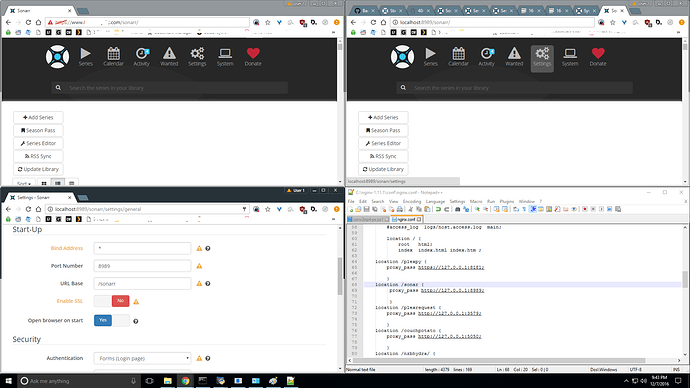Click into the Port Number field

tap(142, 266)
